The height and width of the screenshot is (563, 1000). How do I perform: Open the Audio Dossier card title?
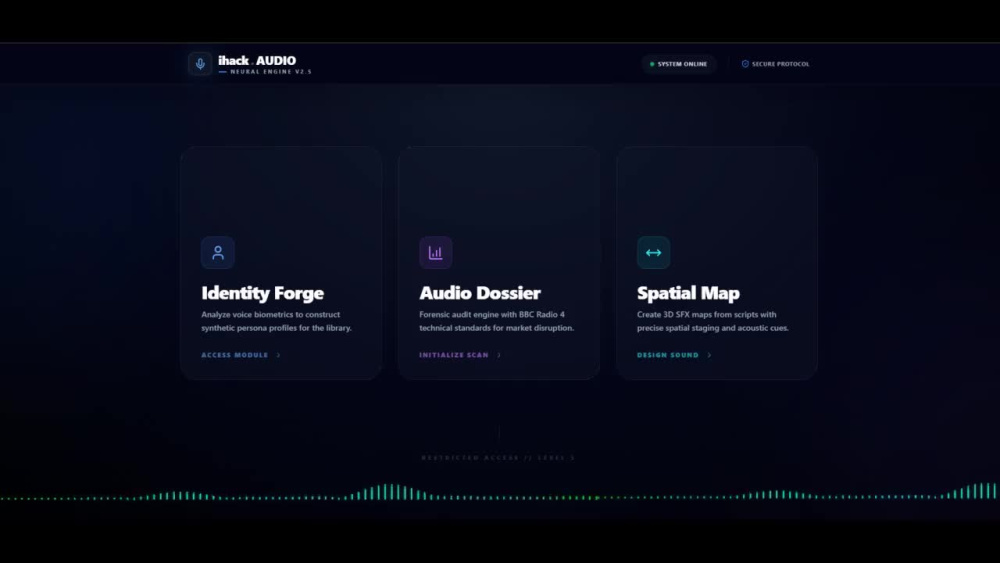[x=480, y=293]
